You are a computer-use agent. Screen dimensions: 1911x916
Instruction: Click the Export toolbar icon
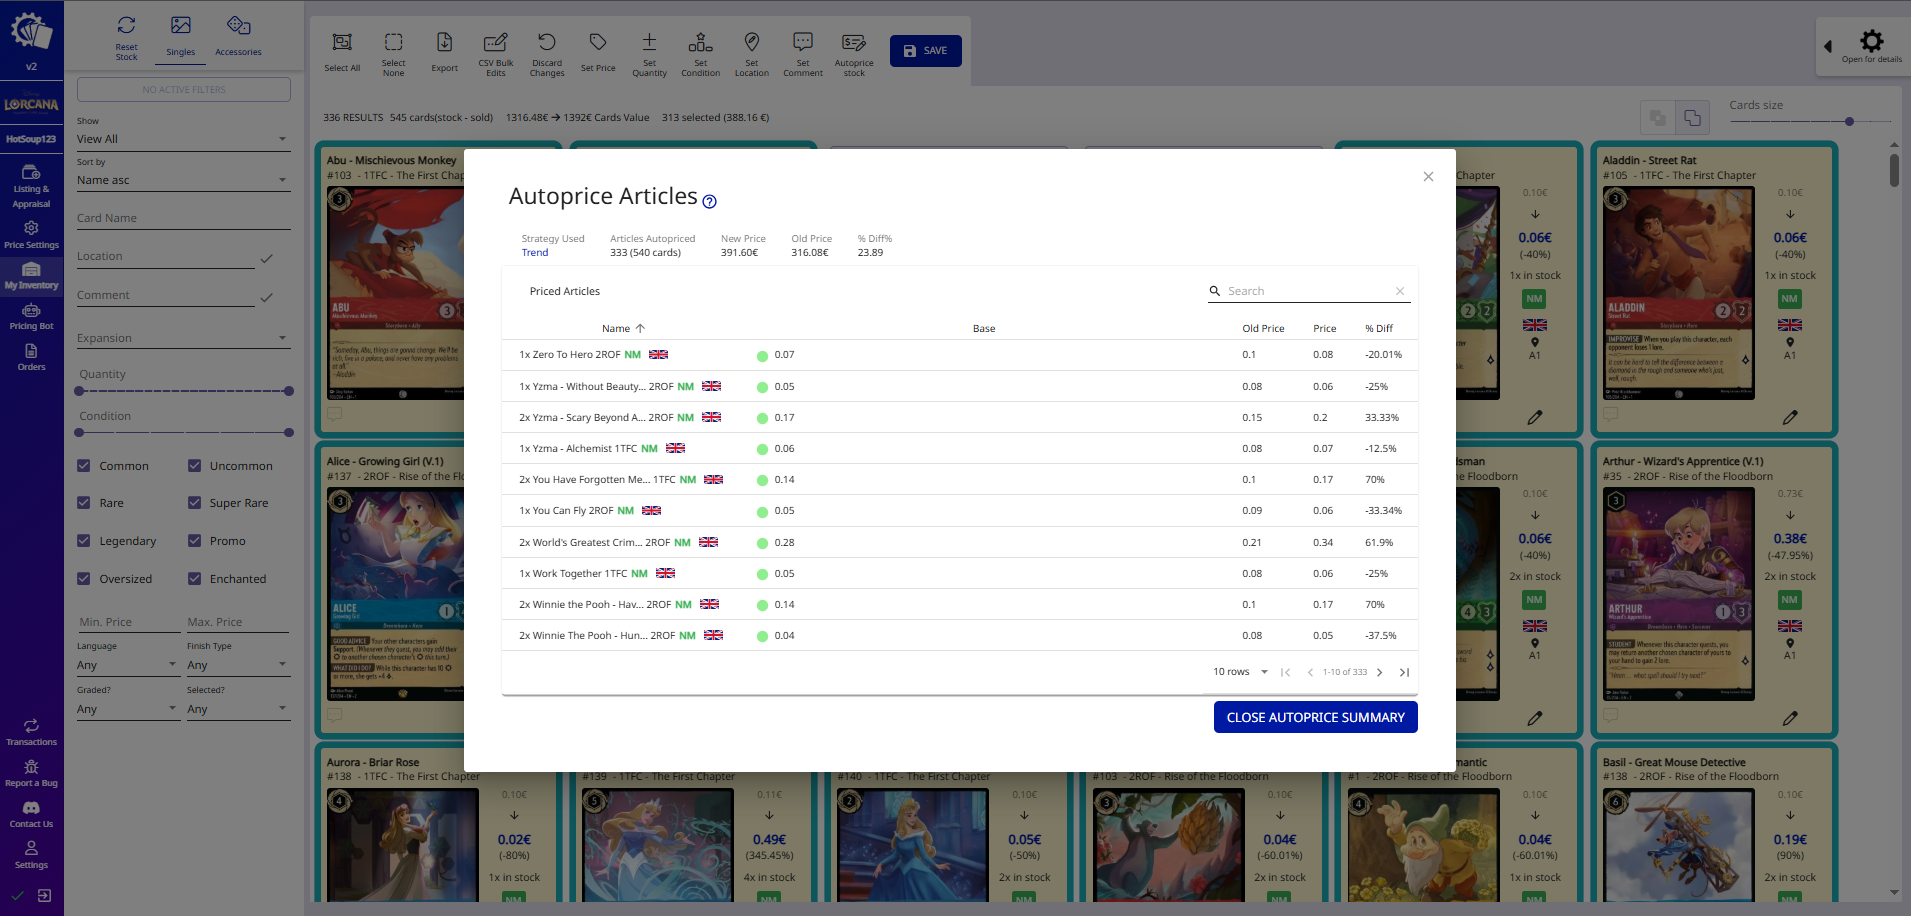point(445,42)
